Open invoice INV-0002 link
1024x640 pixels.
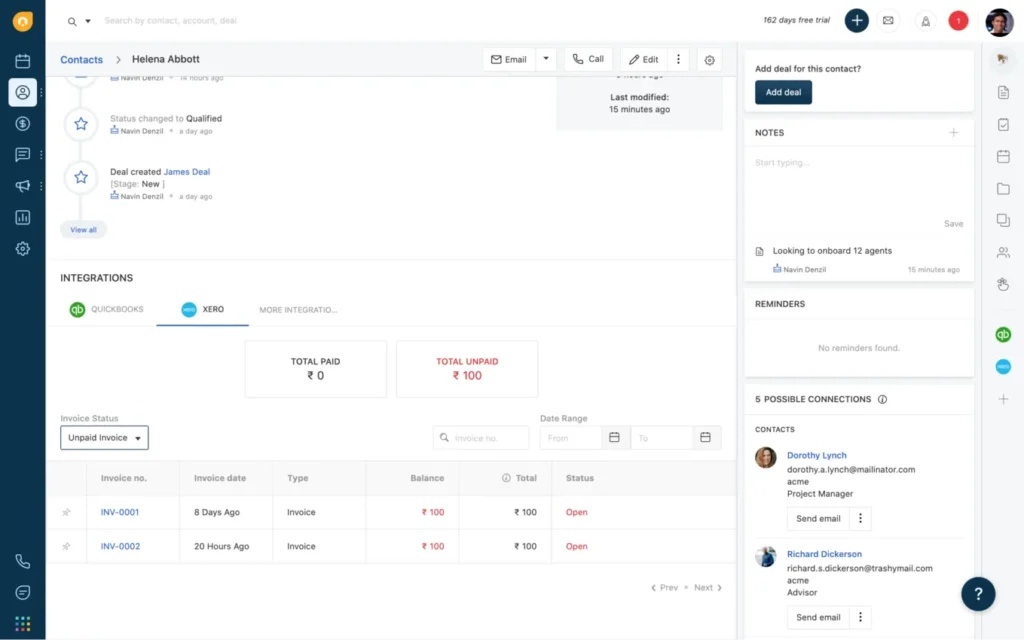[120, 546]
